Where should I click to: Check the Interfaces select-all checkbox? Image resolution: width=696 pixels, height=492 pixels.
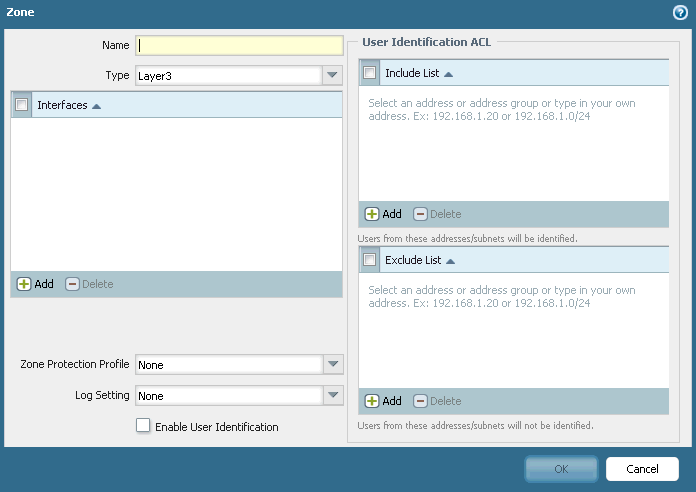click(x=22, y=104)
